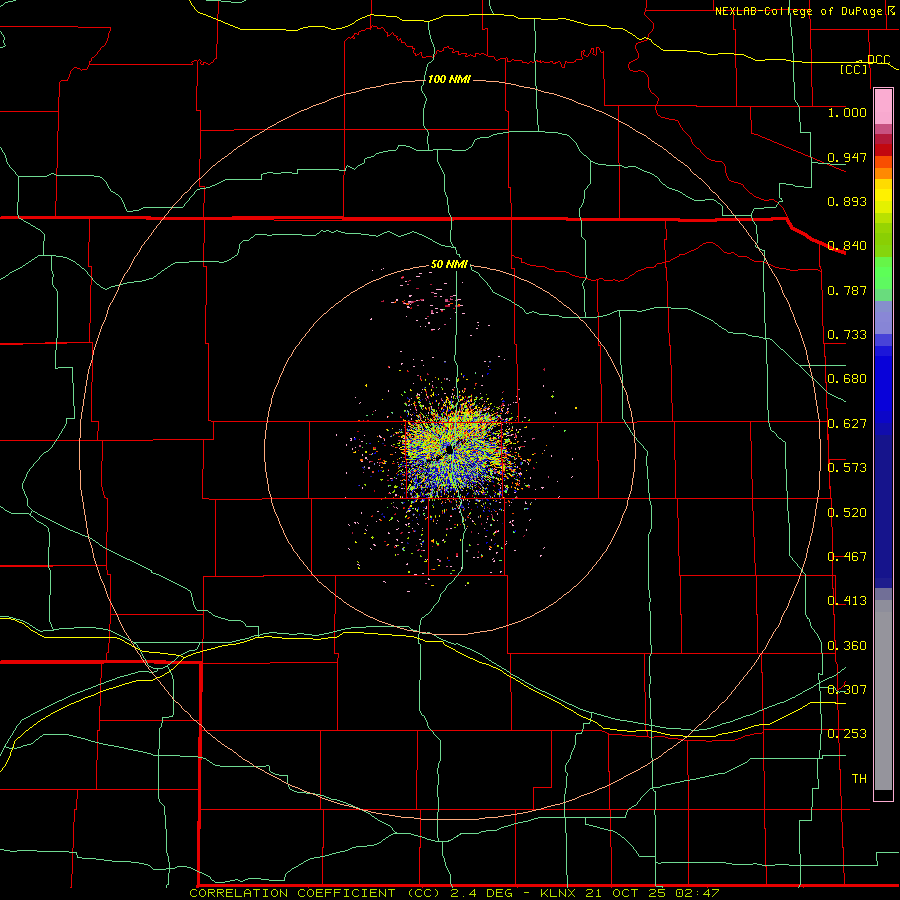Click the 0.467 scale value

click(847, 557)
